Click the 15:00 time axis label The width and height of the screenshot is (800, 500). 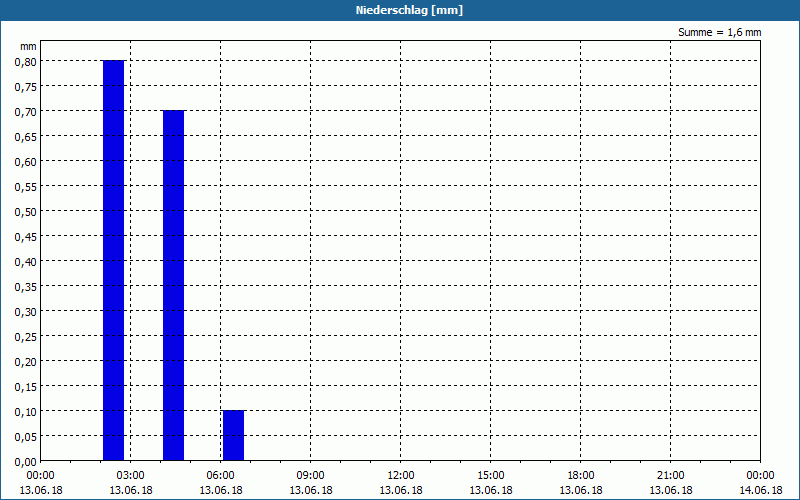[491, 475]
